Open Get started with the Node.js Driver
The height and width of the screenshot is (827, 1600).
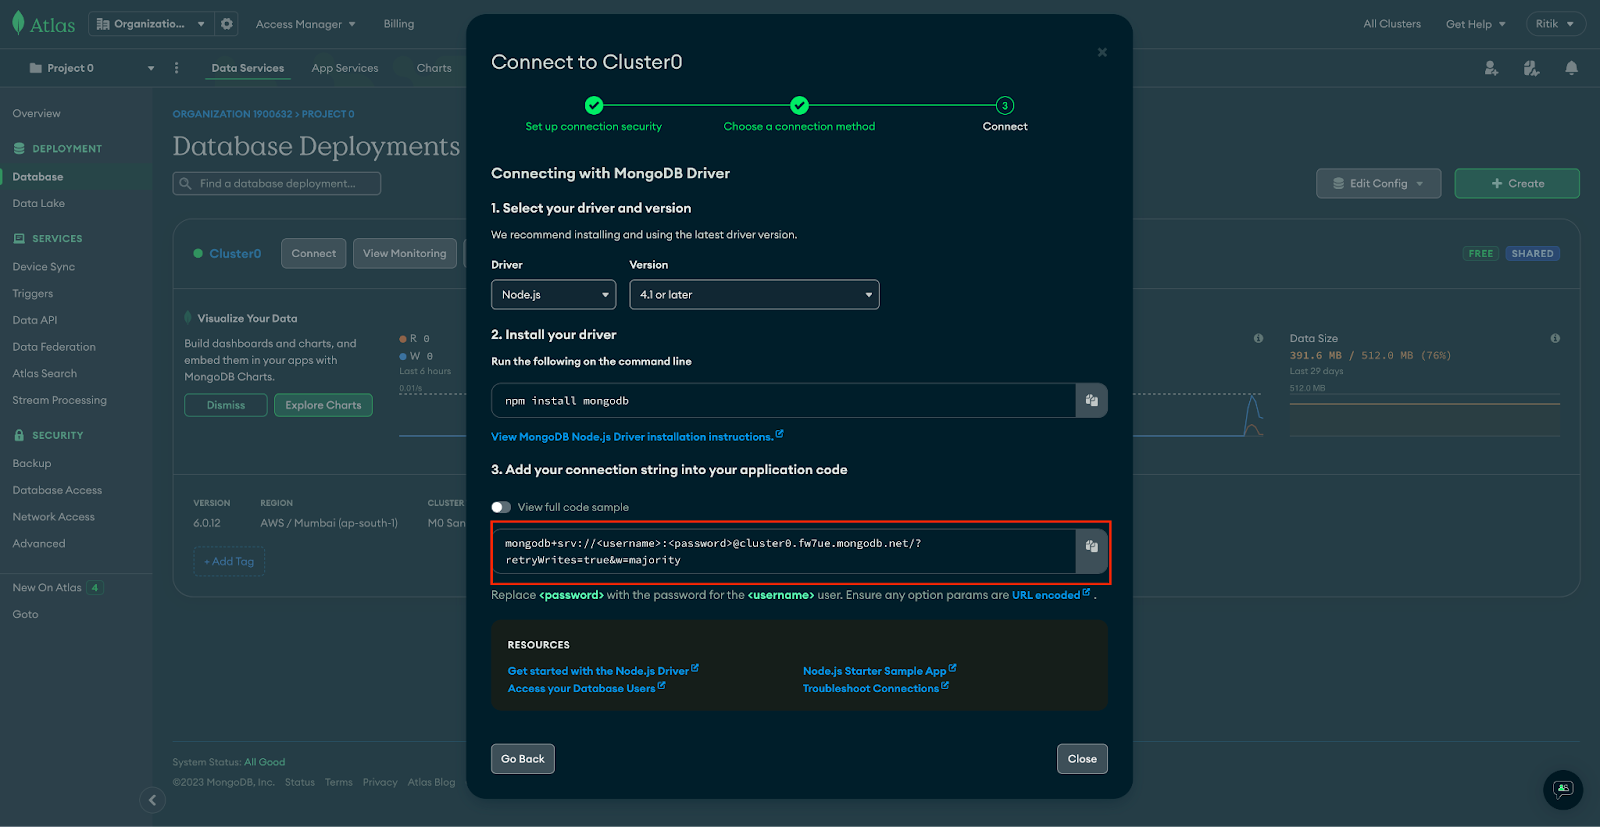pos(603,671)
